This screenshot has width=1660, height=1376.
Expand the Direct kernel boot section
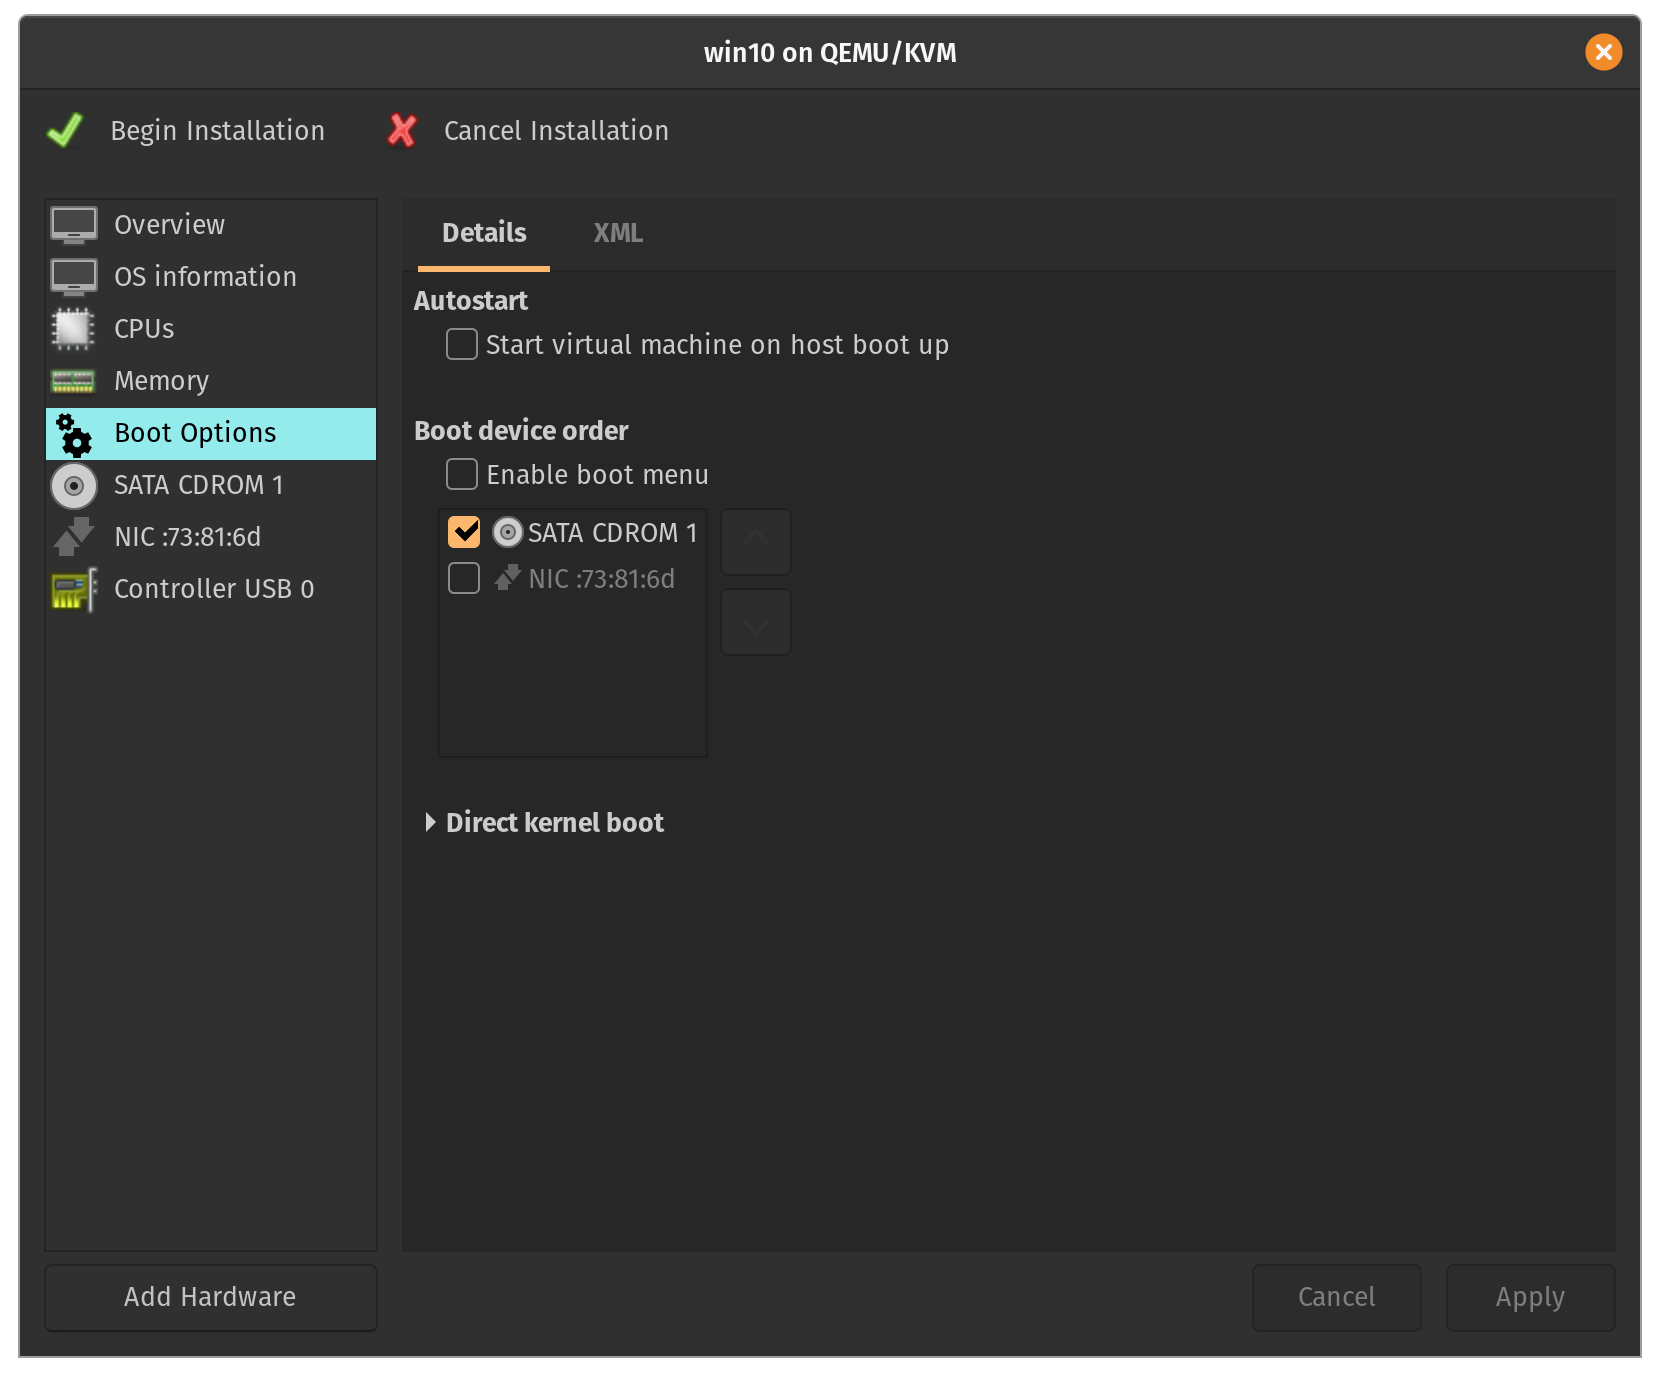click(x=431, y=823)
